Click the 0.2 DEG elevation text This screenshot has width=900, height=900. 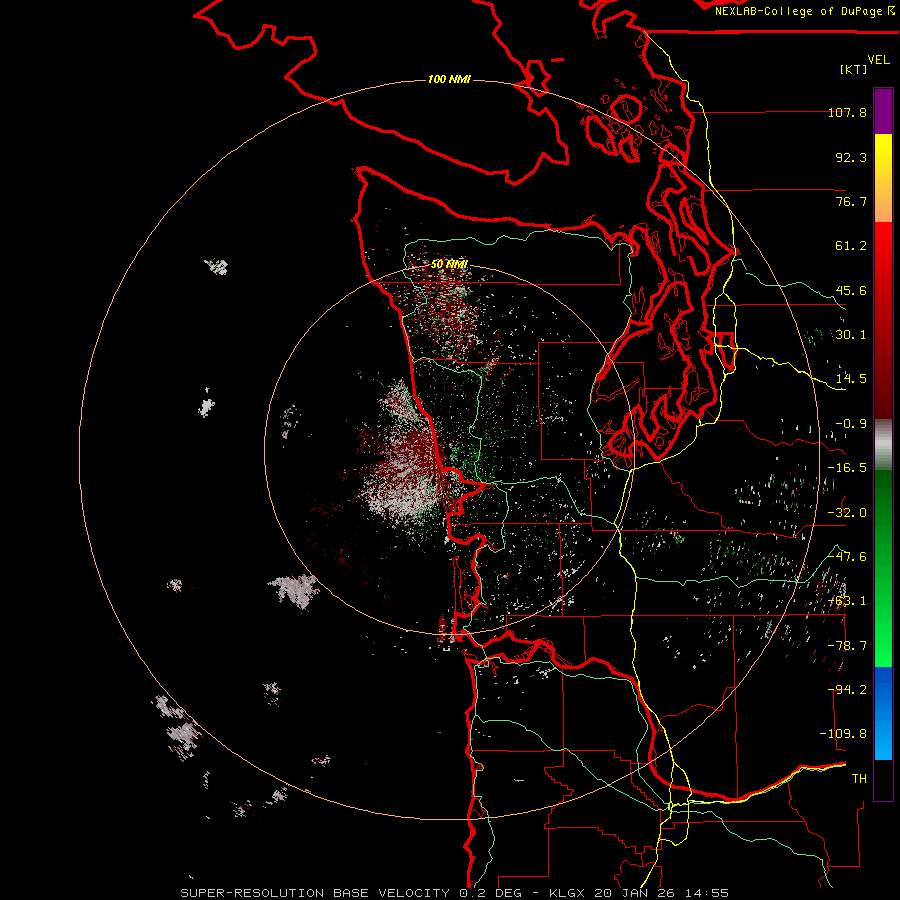coord(490,893)
